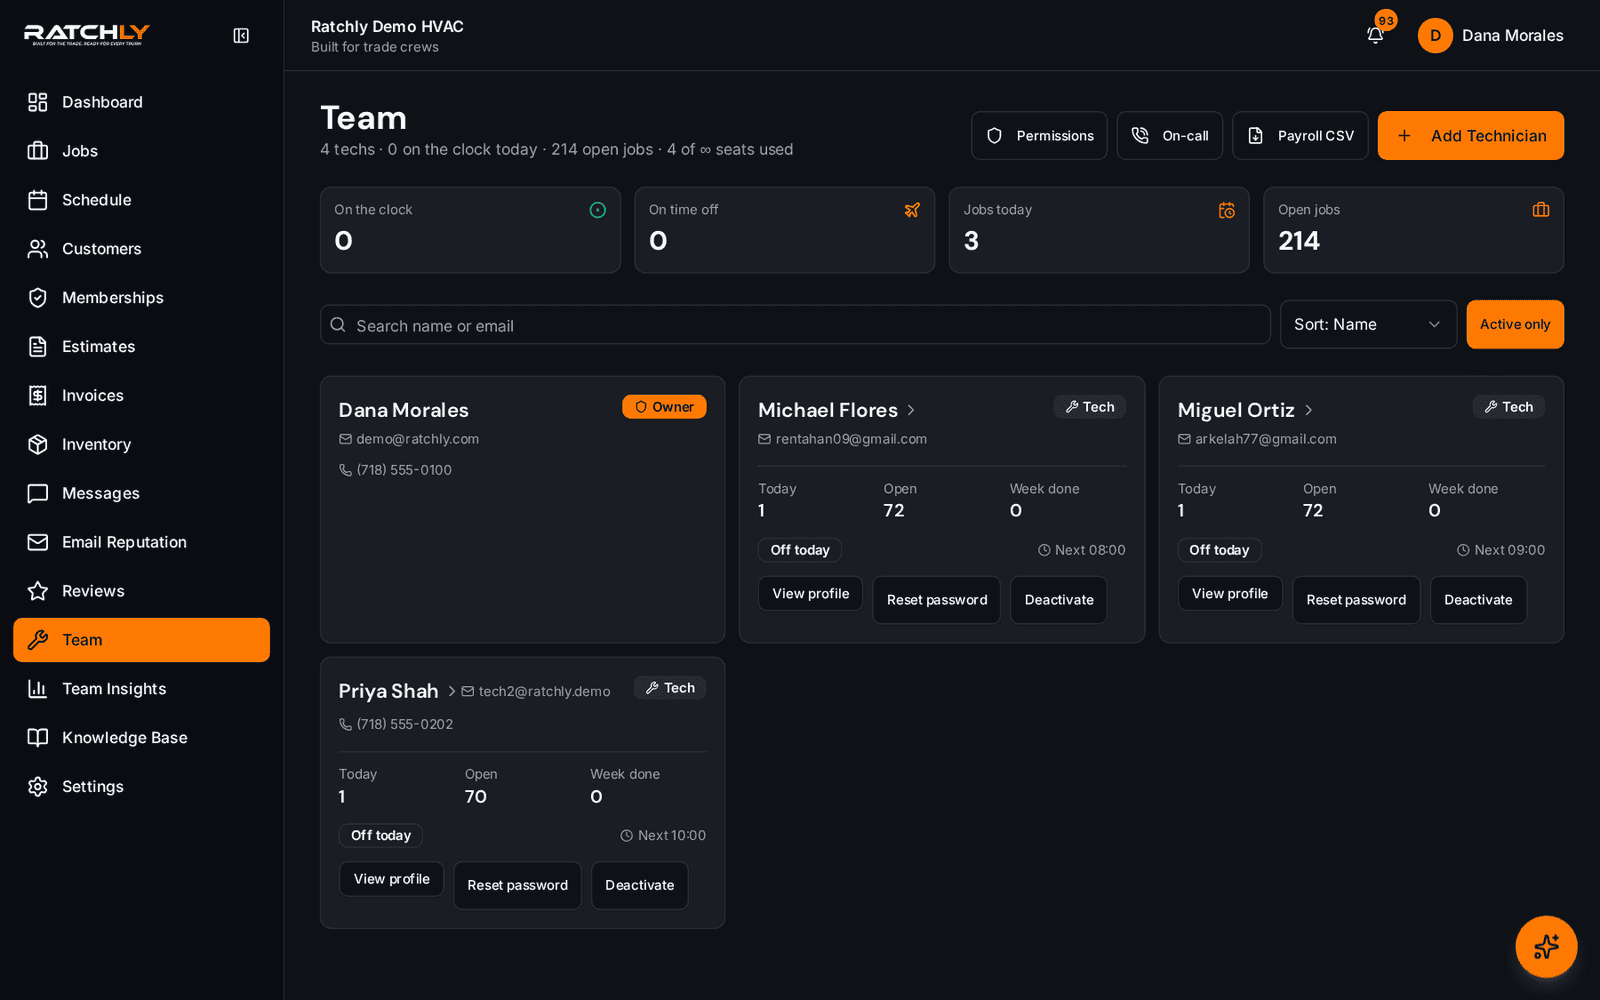Deactivate Priya Shah

(x=640, y=885)
